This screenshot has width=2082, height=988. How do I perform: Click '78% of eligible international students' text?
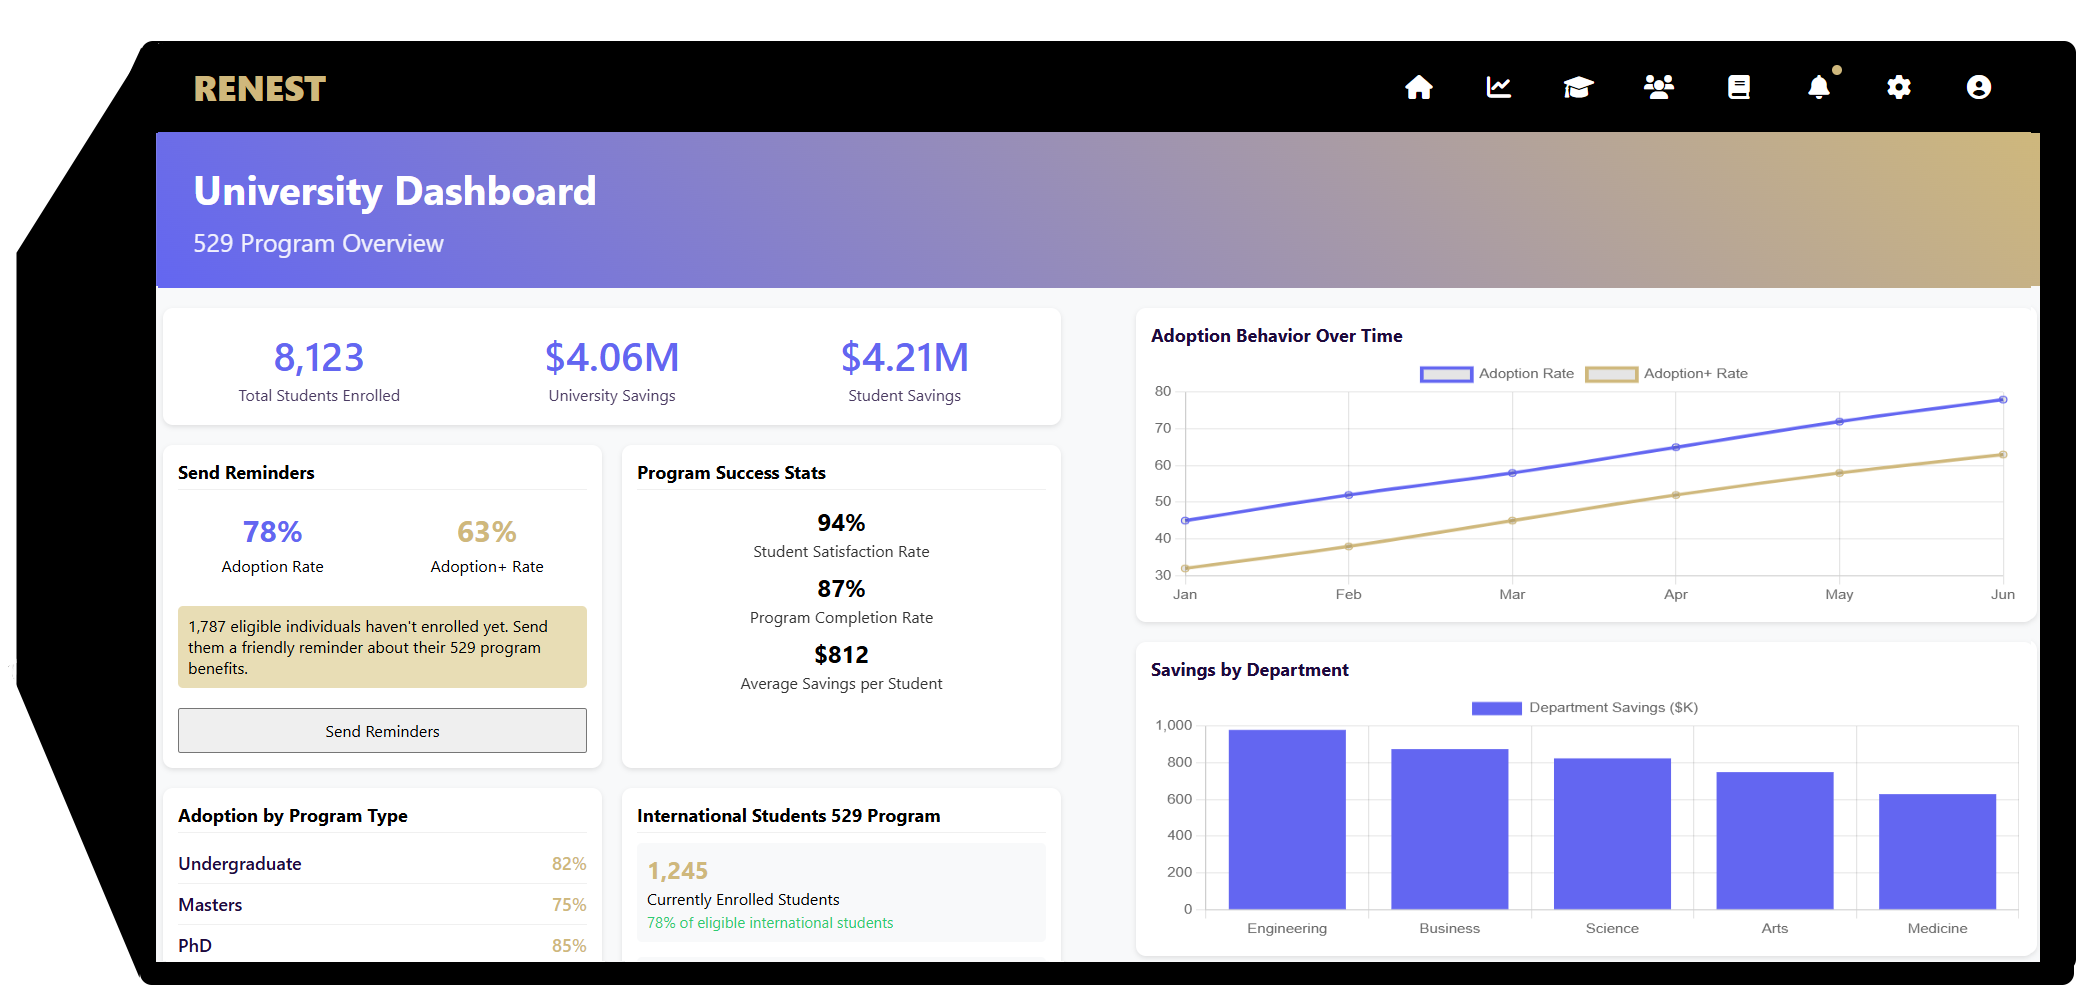(x=770, y=923)
